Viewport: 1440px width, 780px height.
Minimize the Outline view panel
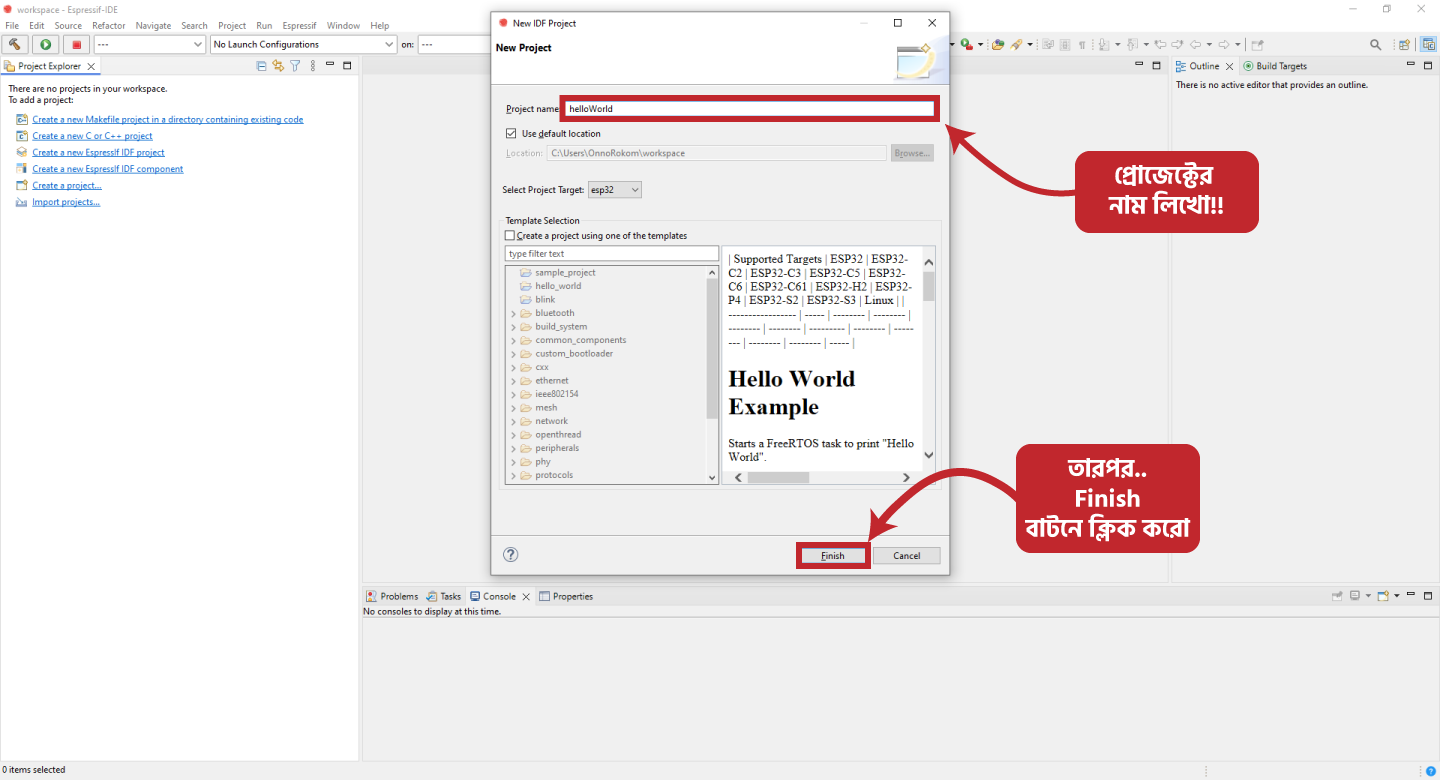point(1411,65)
